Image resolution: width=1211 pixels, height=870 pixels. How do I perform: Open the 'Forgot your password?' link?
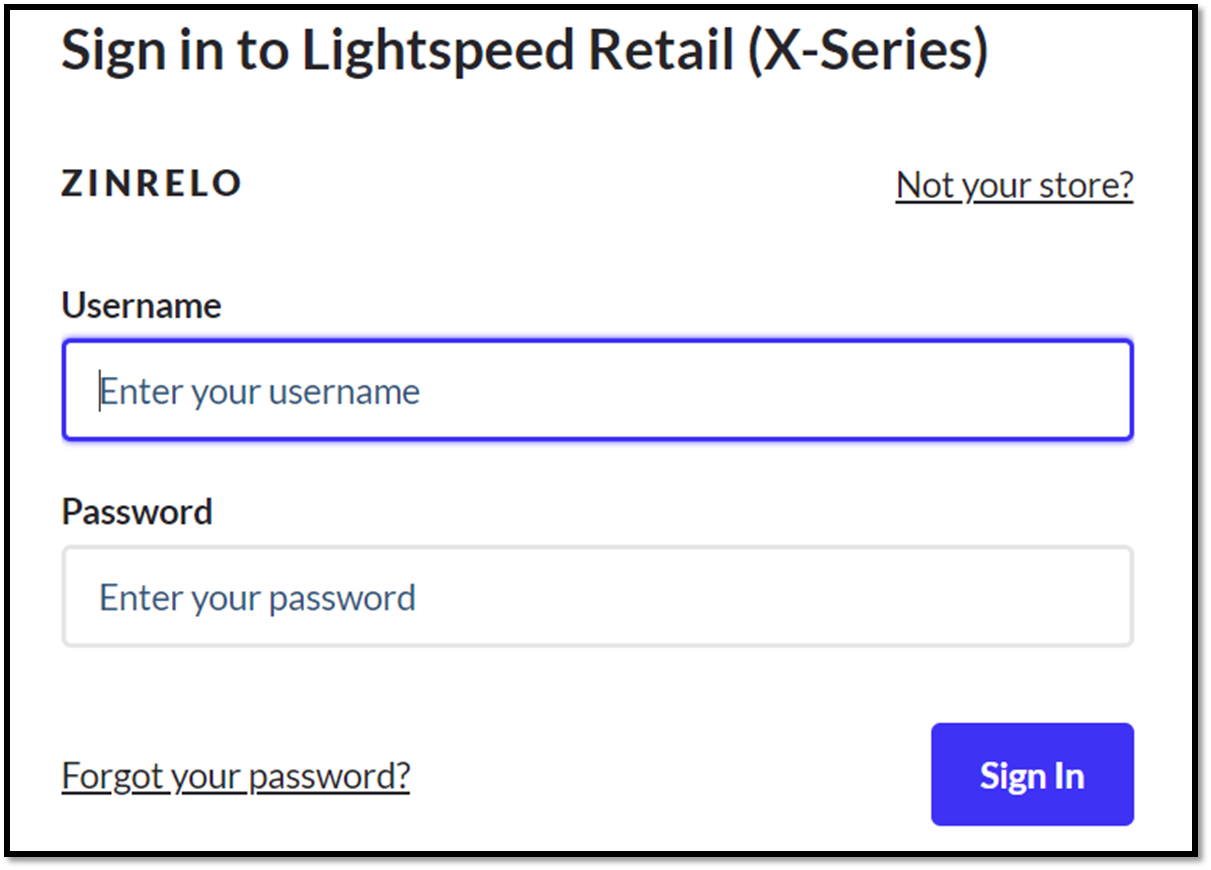236,776
